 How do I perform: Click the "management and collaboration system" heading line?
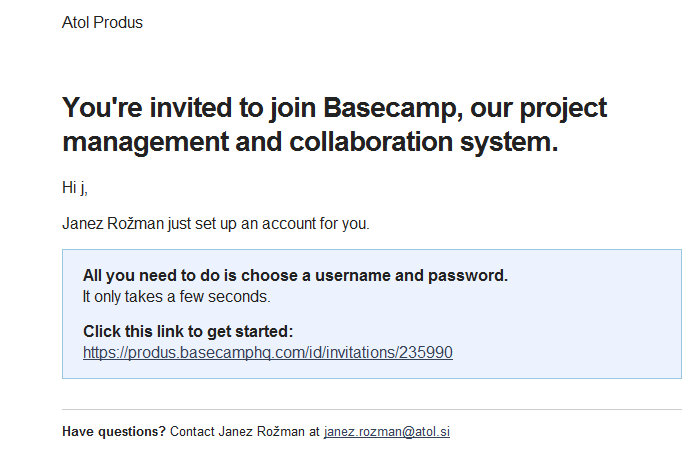309,141
